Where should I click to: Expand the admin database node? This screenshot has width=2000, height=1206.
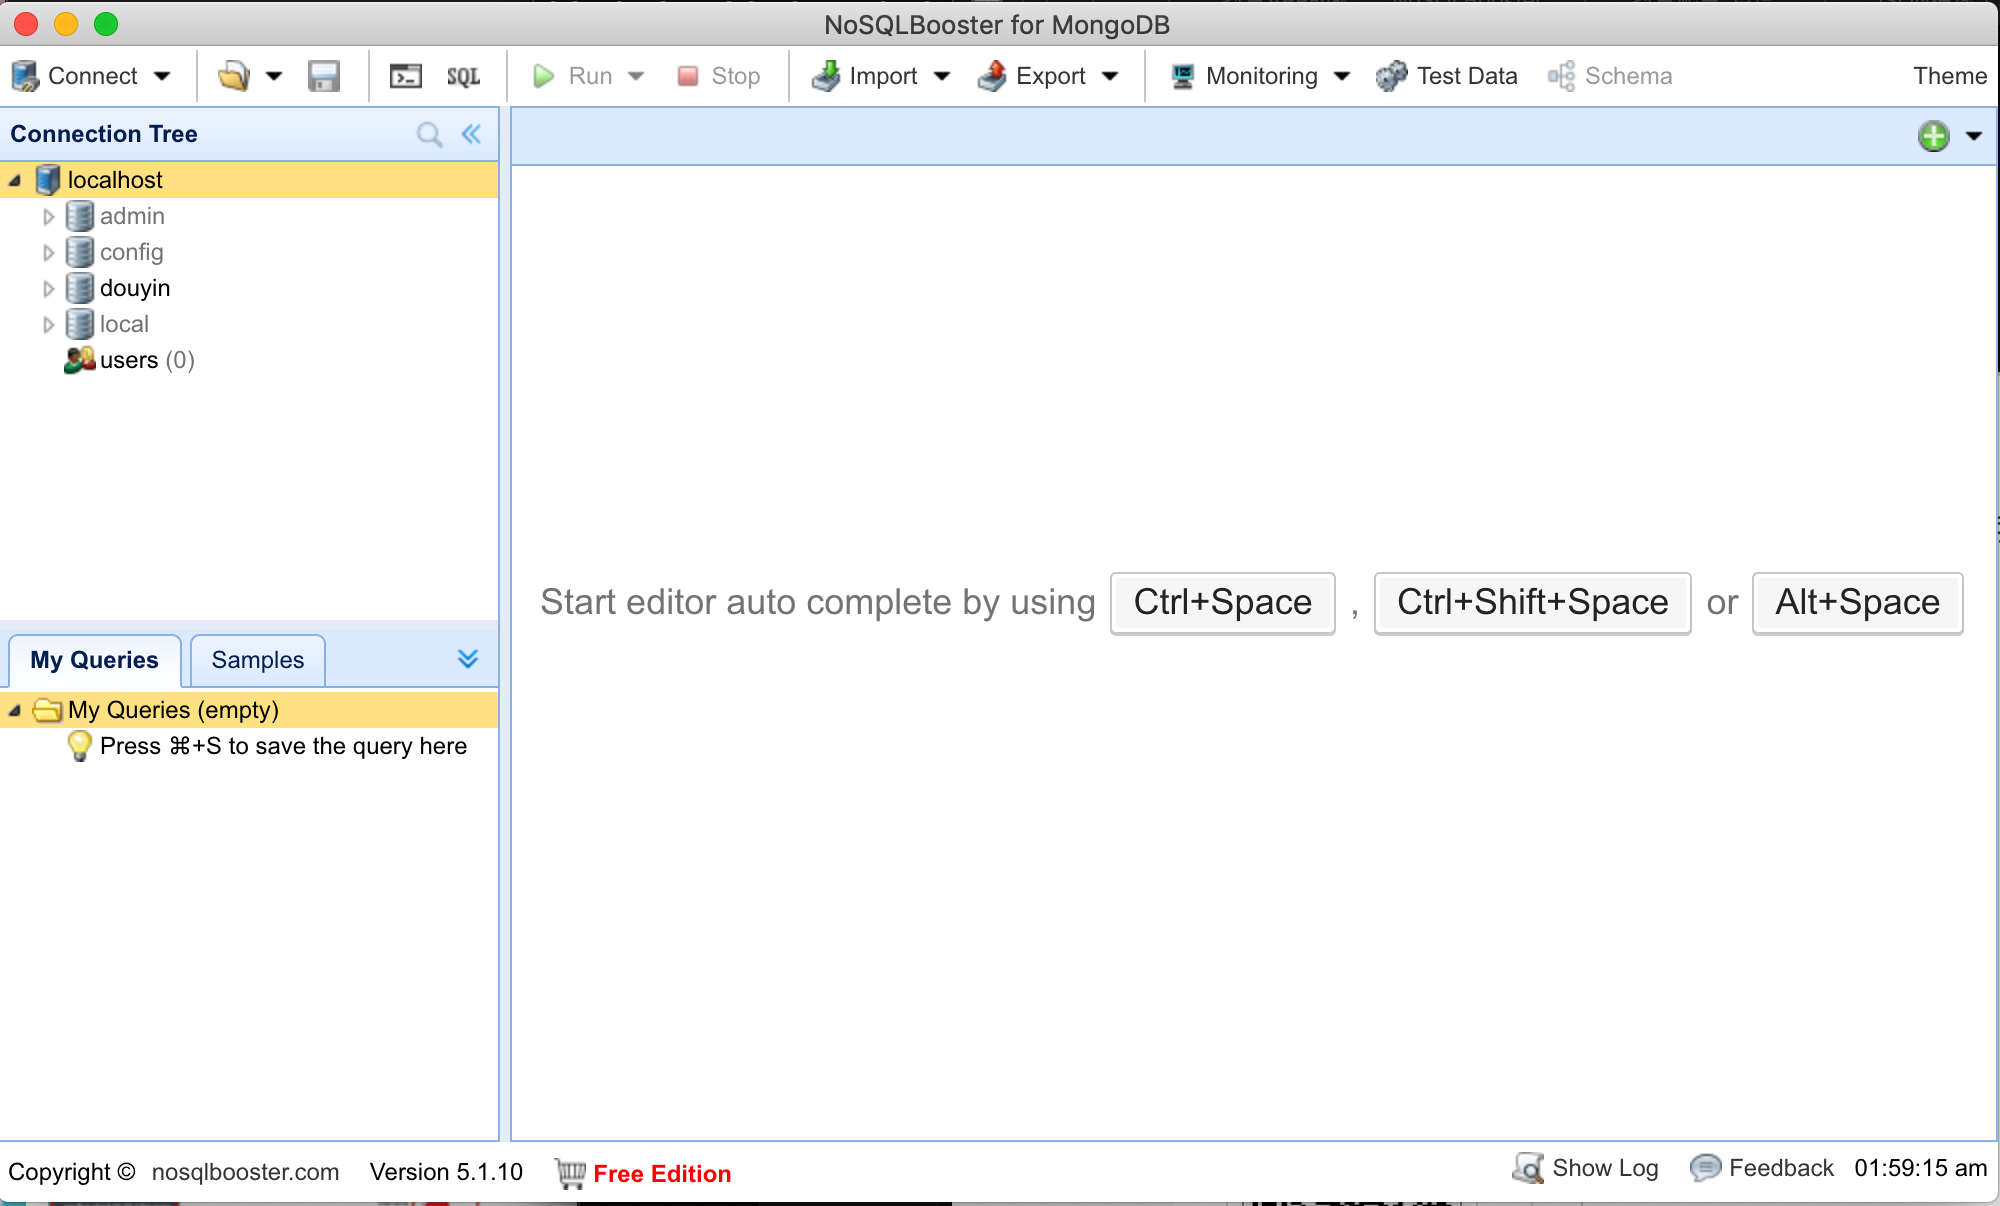click(48, 217)
